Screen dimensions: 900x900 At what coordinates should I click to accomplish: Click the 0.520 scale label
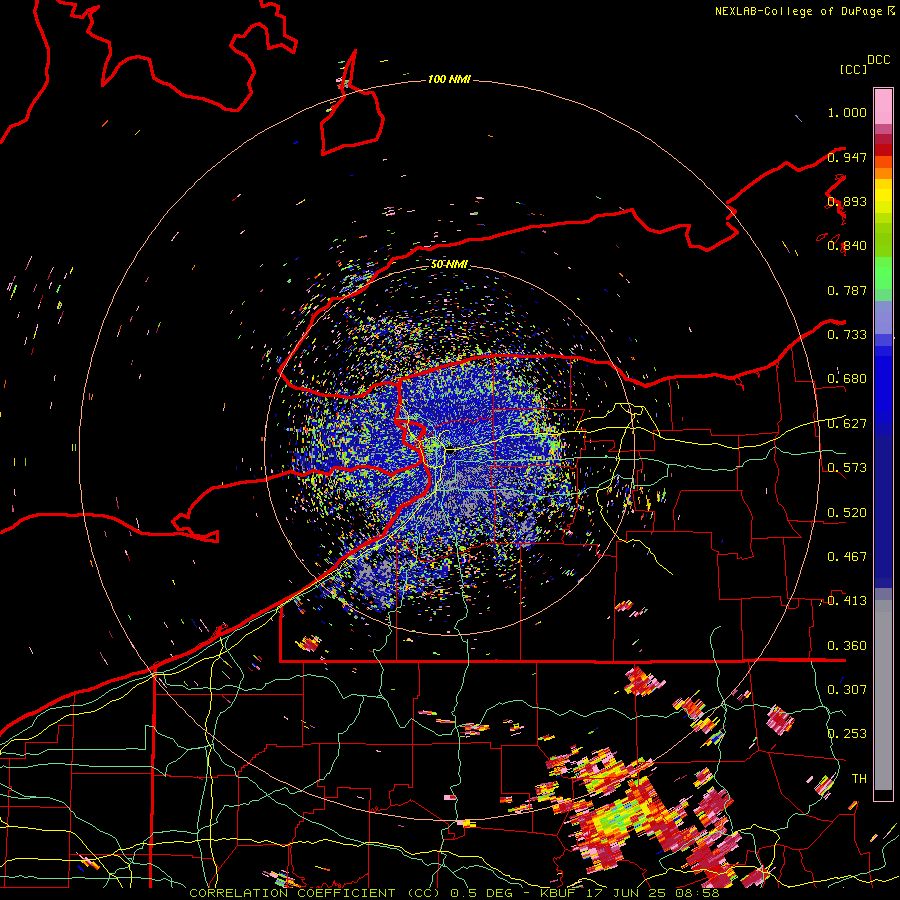point(847,512)
